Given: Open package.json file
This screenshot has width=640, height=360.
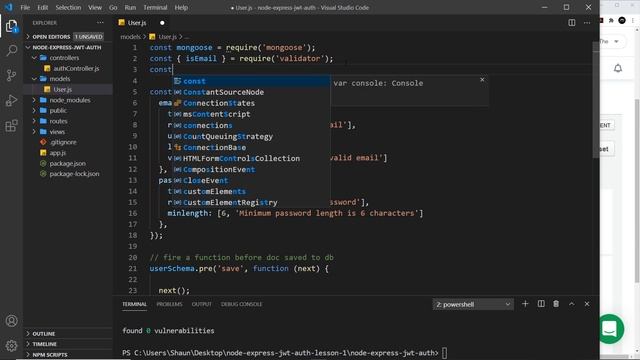Looking at the screenshot, I should coord(68,163).
